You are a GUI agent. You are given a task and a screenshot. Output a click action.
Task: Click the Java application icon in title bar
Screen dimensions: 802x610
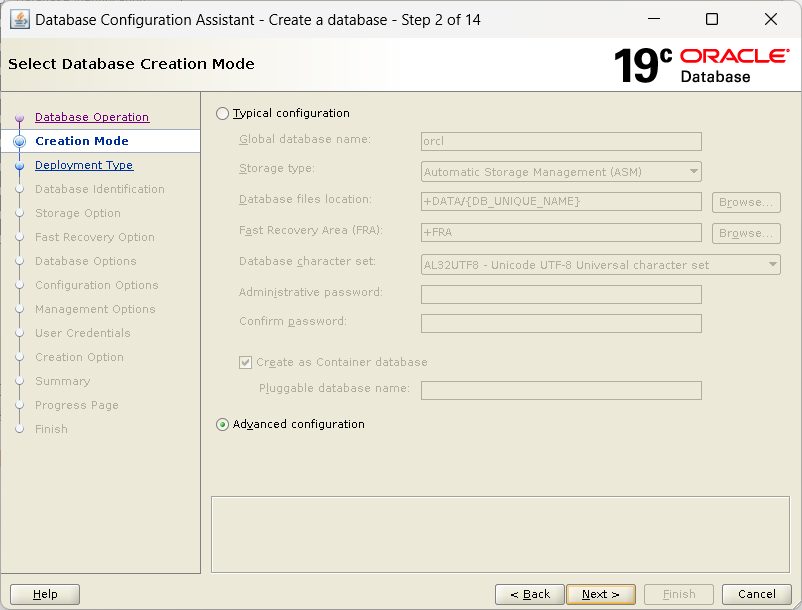19,20
